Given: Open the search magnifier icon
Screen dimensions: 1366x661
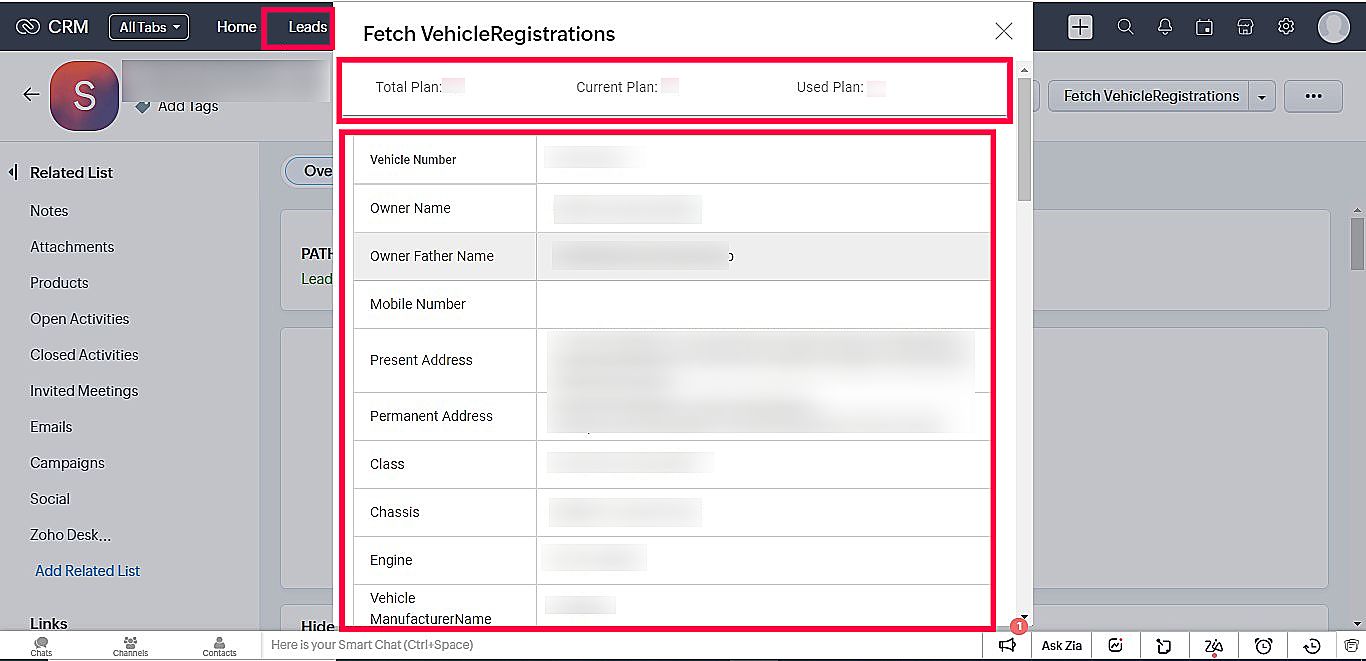Looking at the screenshot, I should click(x=1125, y=27).
